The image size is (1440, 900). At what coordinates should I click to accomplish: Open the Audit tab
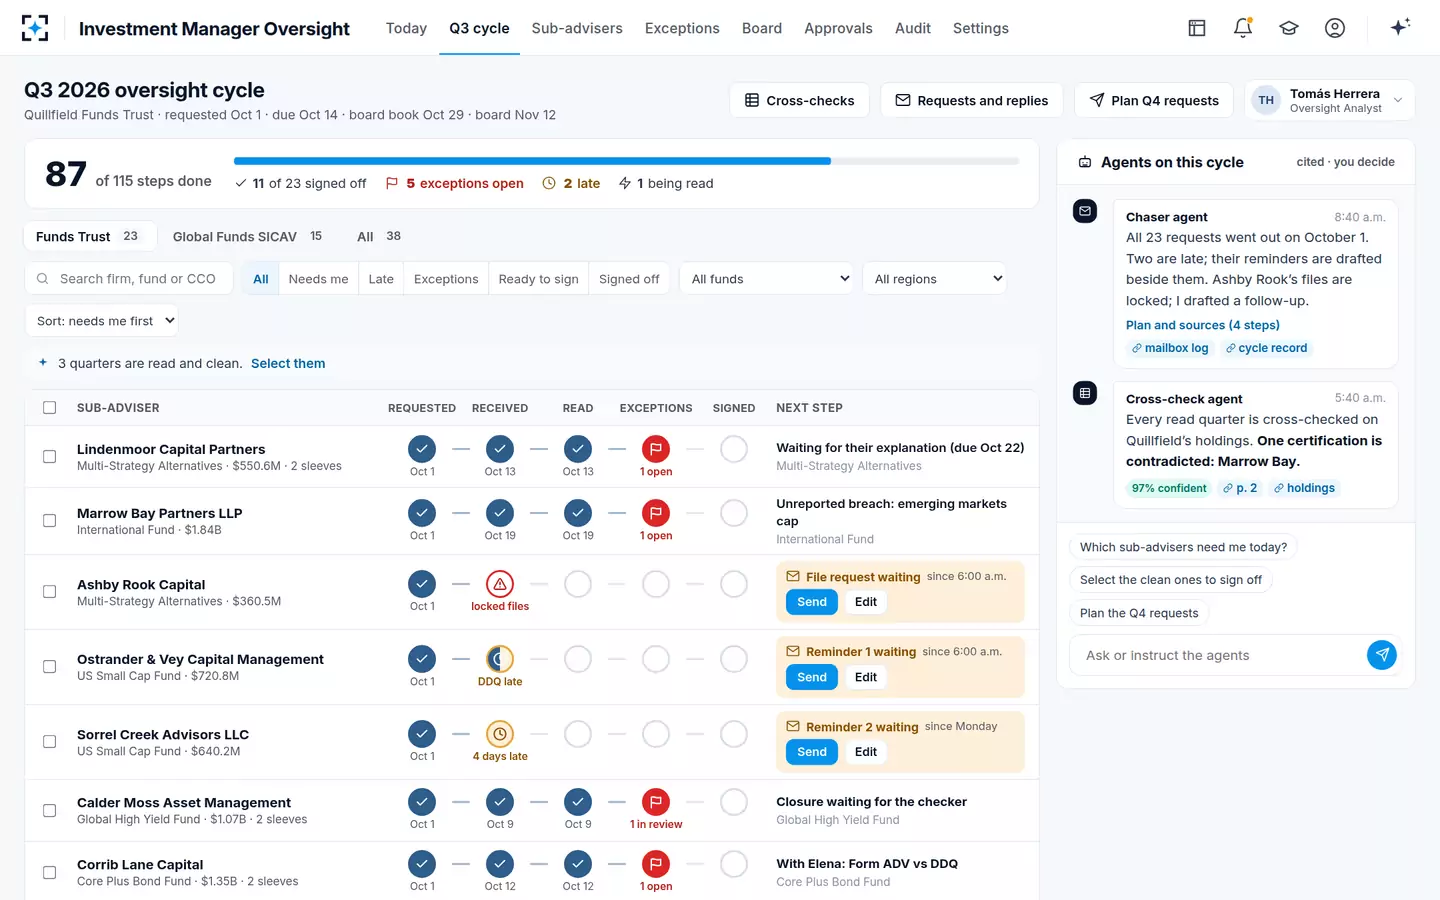tap(913, 28)
